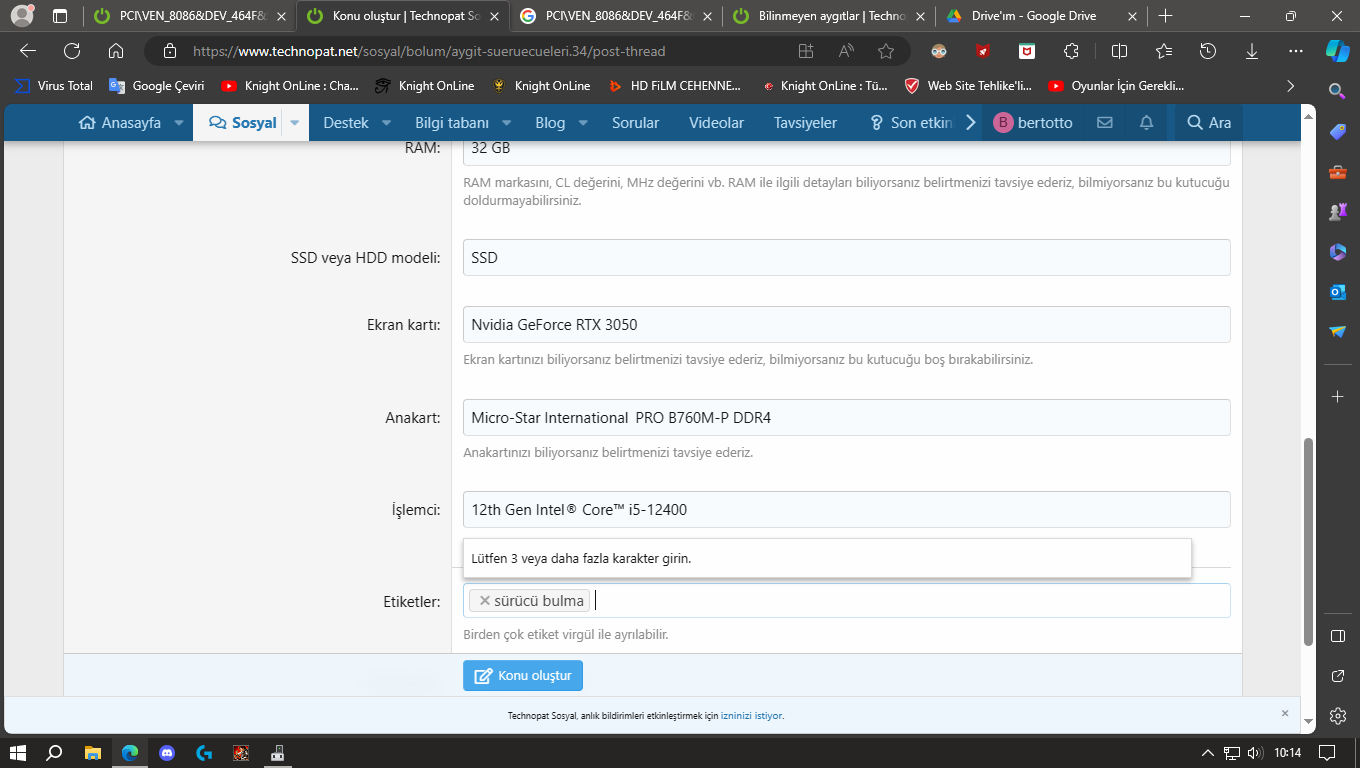Remove the sürücü bulma tag
Viewport: 1360px width, 768px height.
click(x=485, y=601)
